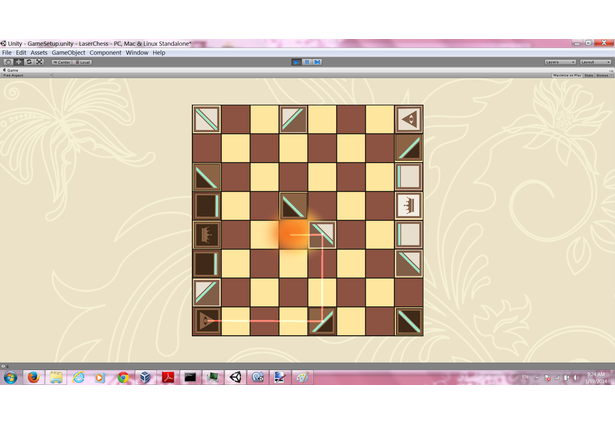The width and height of the screenshot is (615, 424).
Task: Select the light mirror below the lower light block
Action: (409, 263)
